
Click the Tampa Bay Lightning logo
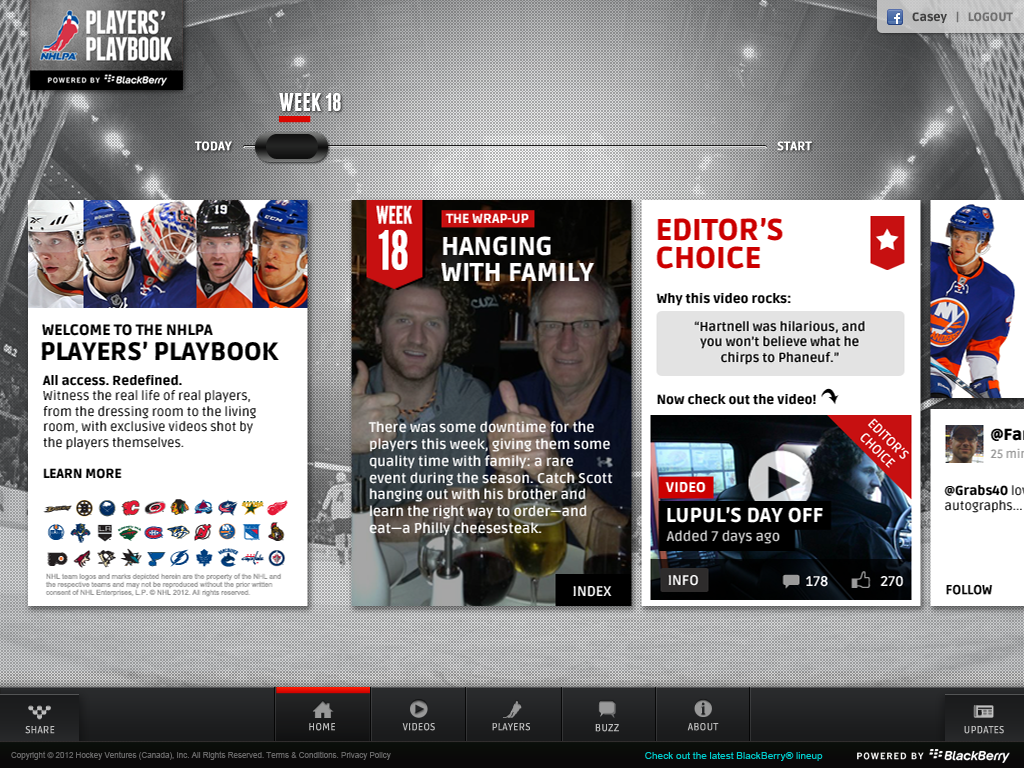pos(179,558)
